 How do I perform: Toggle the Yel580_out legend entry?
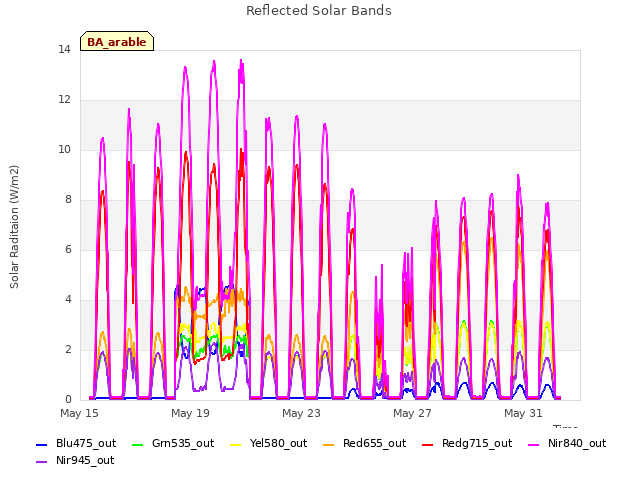269,444
